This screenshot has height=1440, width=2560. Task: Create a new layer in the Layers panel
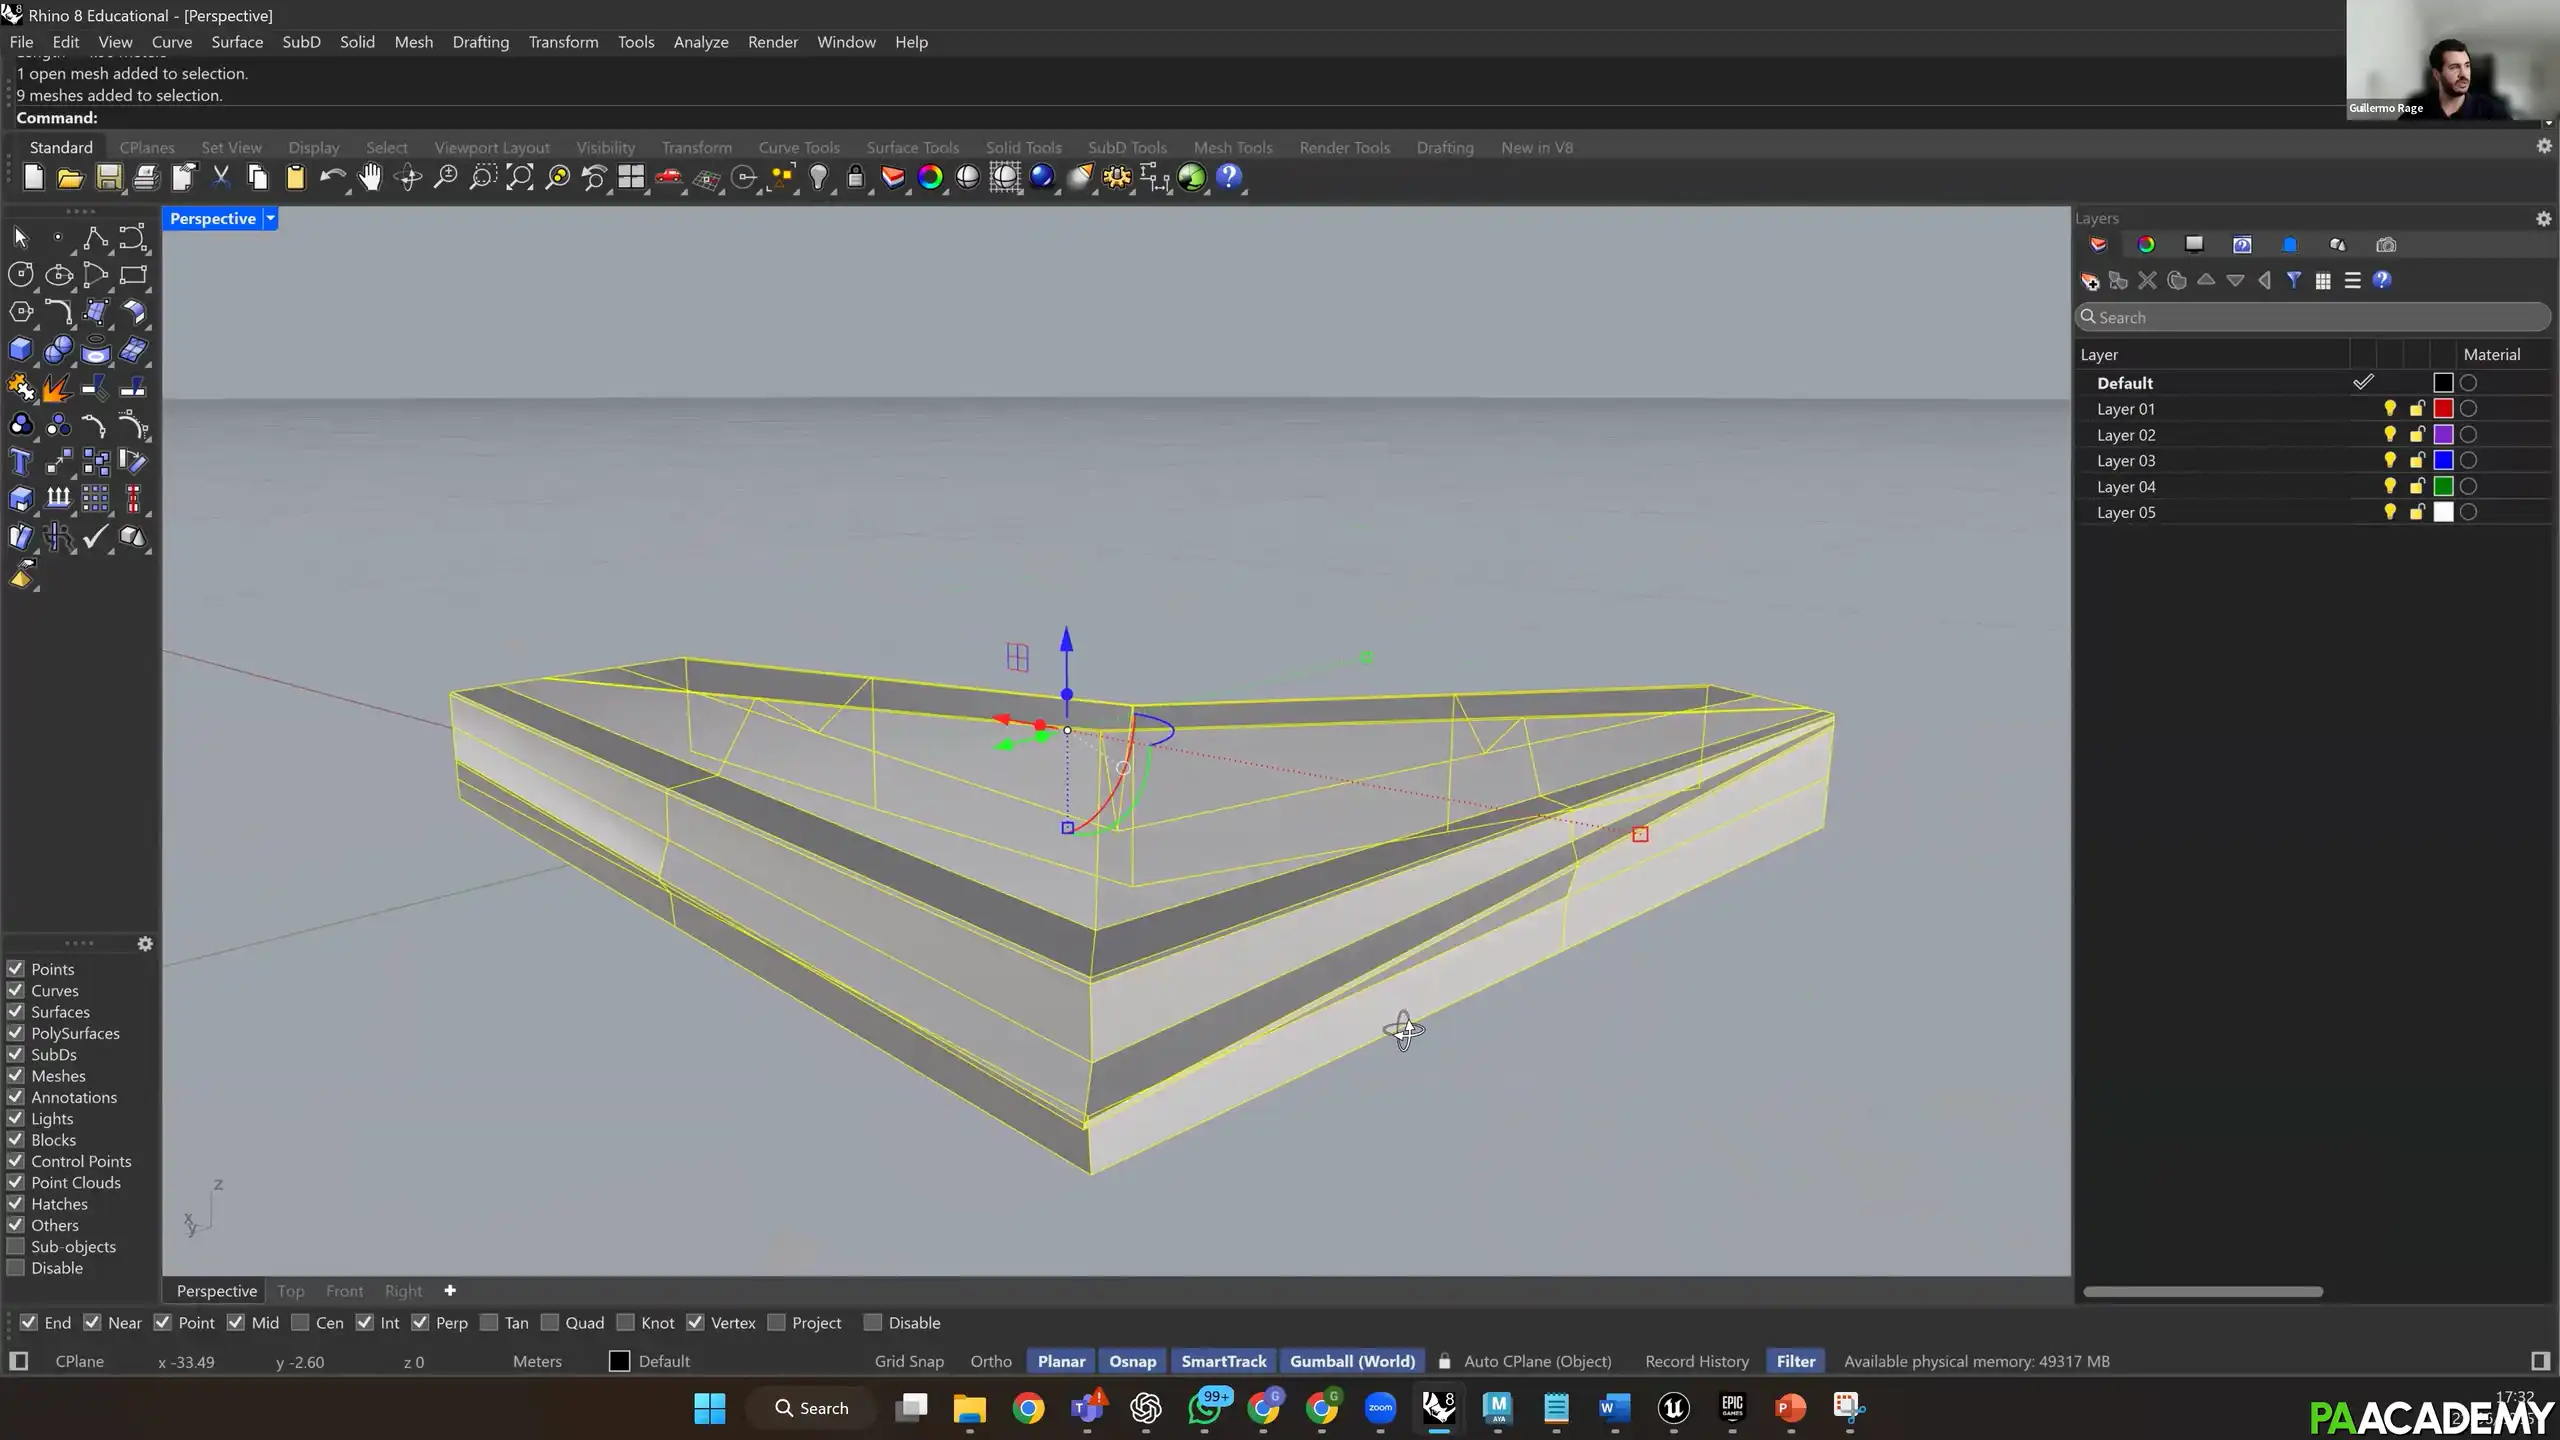click(2090, 281)
